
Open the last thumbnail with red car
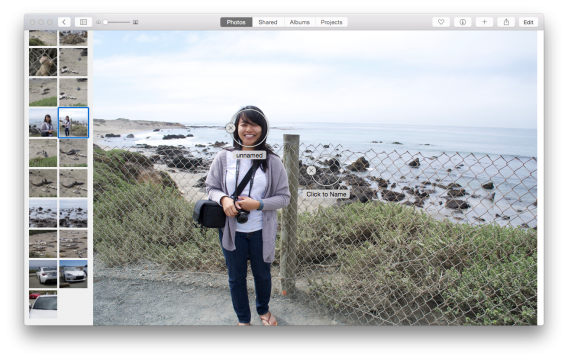click(x=43, y=304)
